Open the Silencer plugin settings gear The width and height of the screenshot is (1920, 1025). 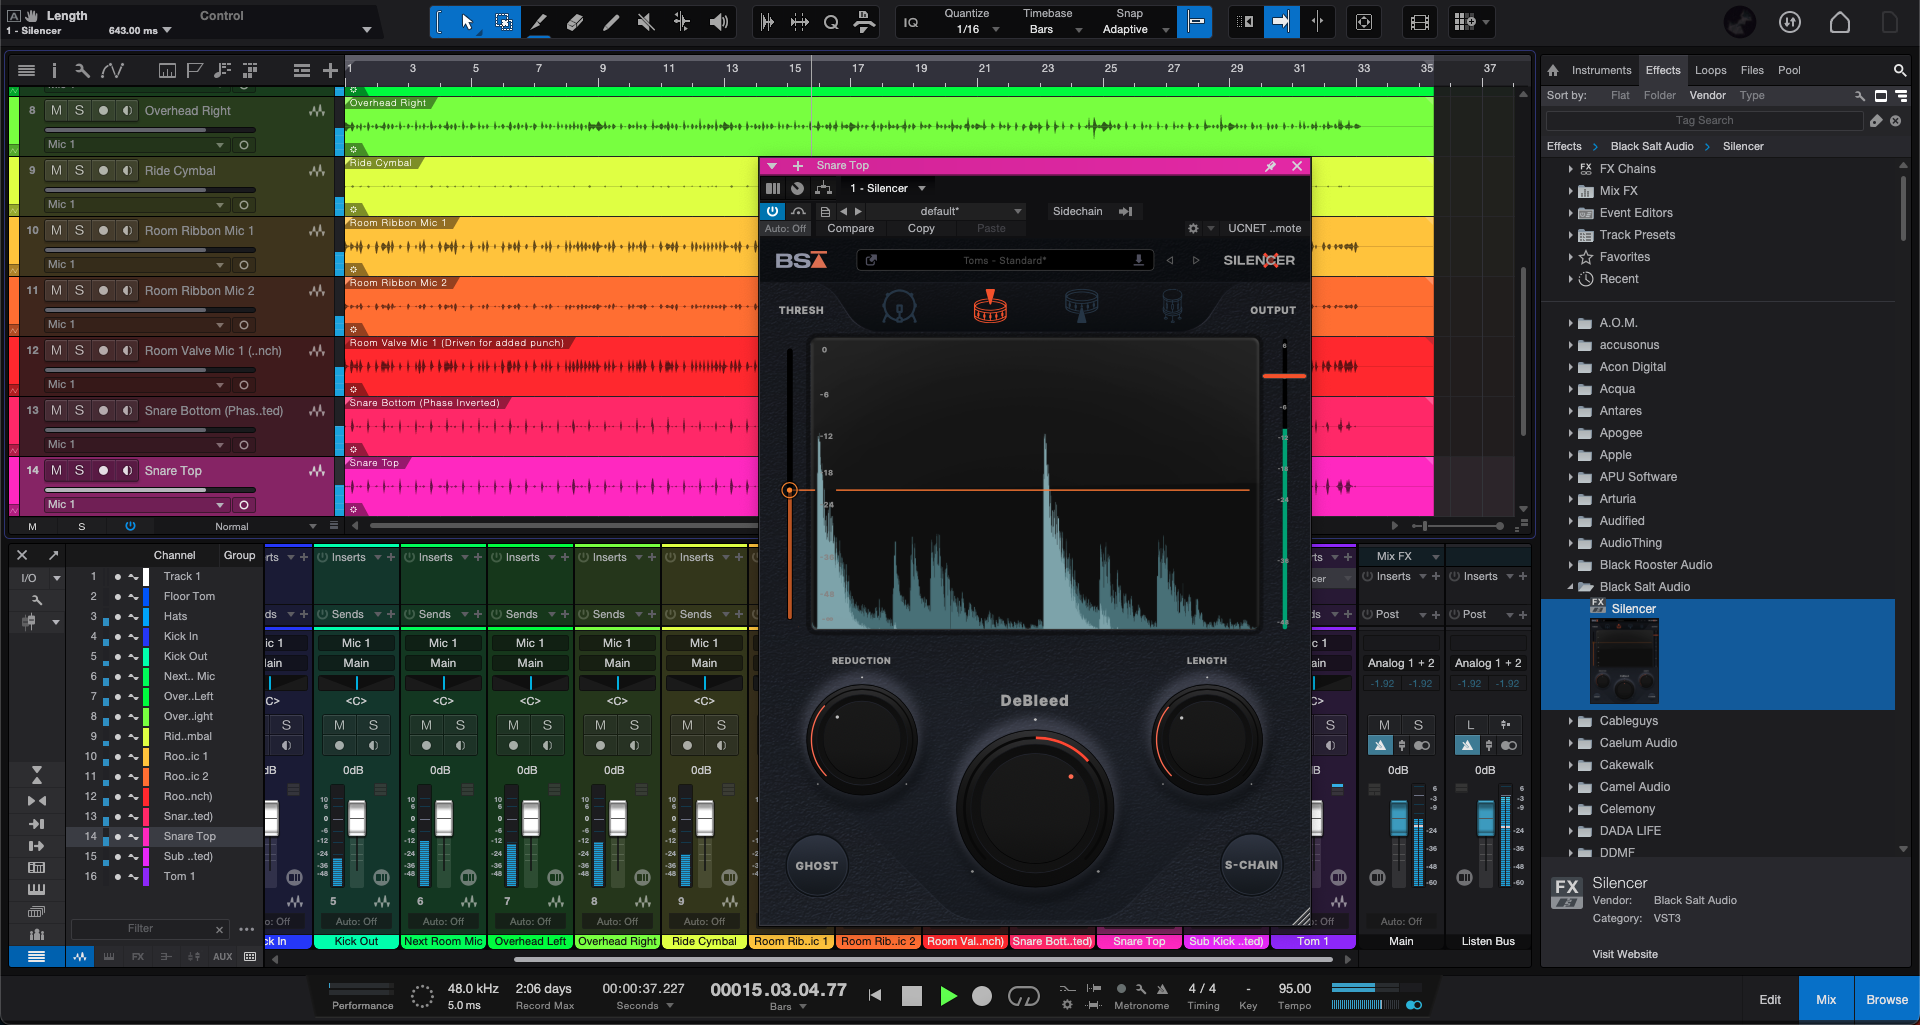1192,228
